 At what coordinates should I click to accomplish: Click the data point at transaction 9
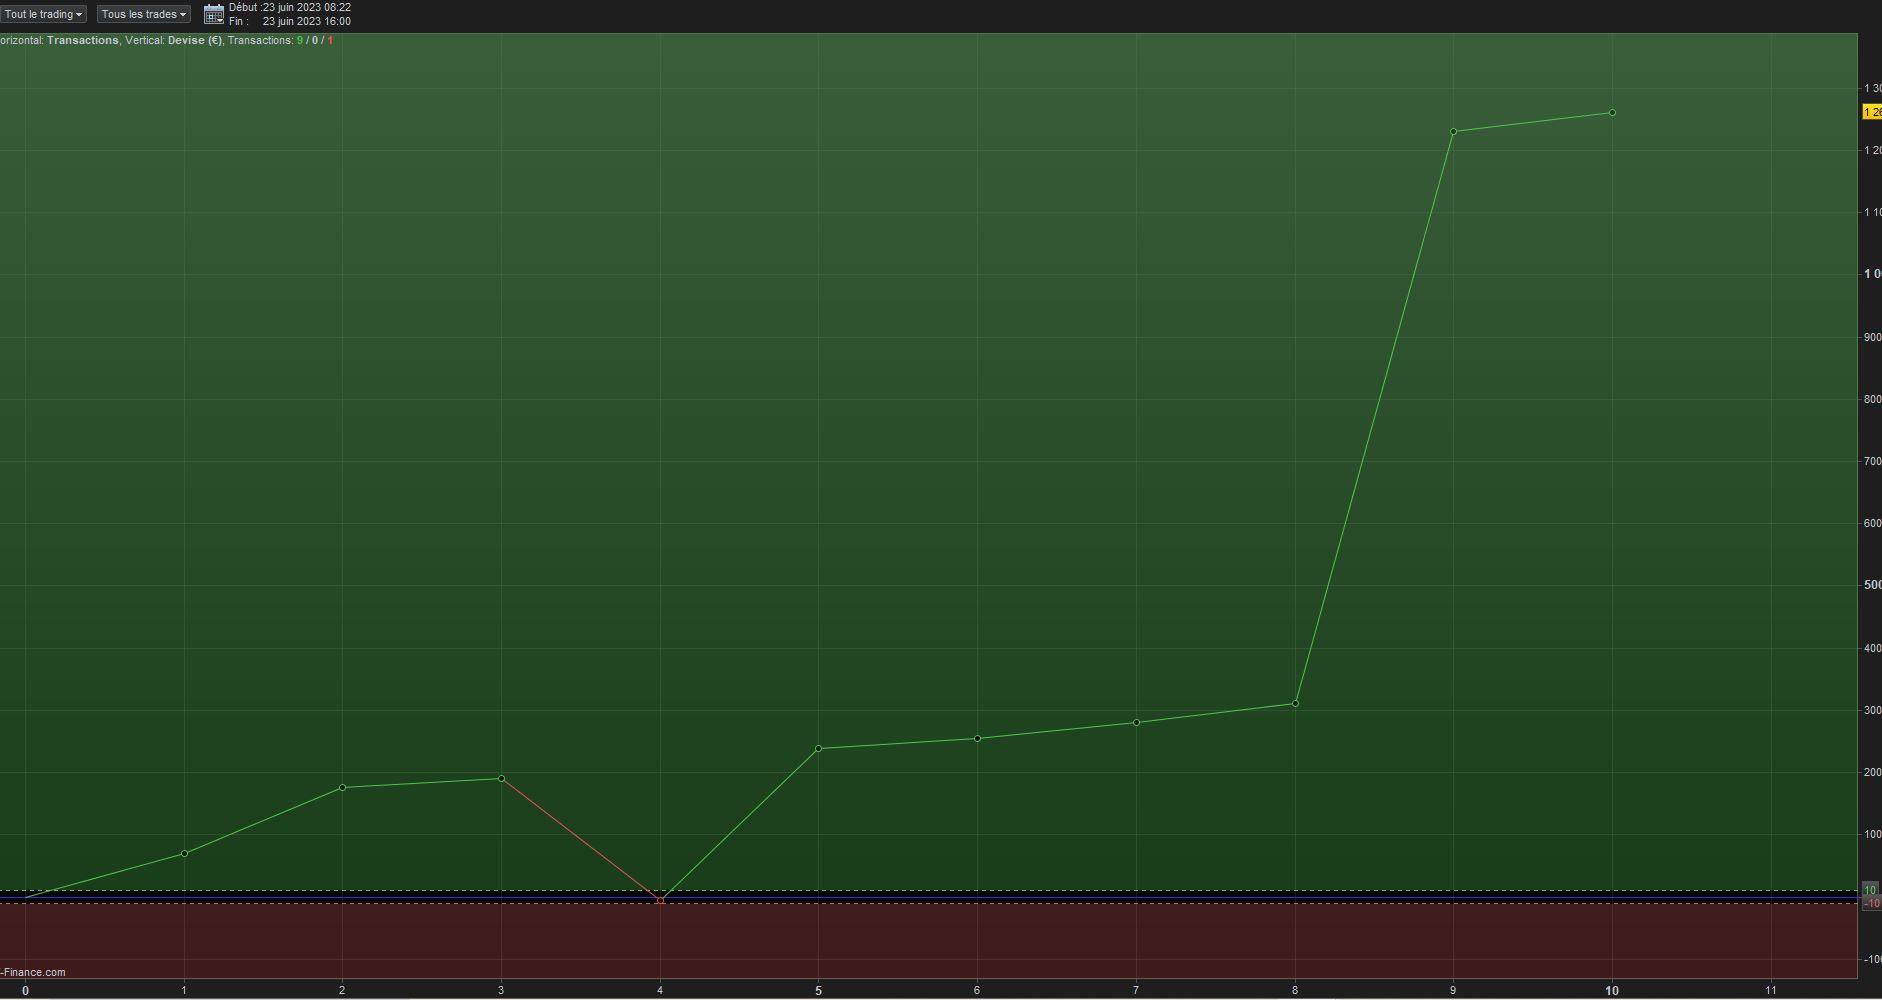[1453, 131]
